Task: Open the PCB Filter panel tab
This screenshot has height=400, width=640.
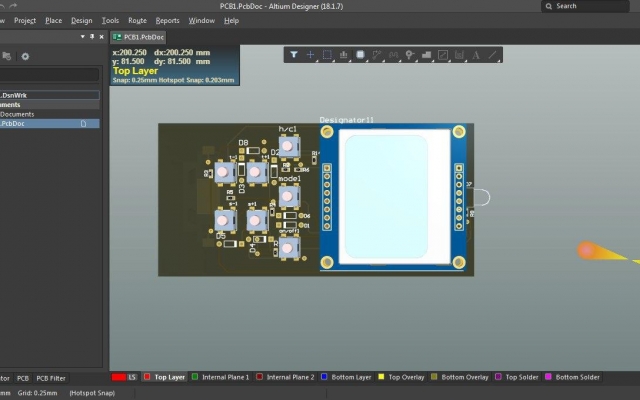Action: click(51, 378)
